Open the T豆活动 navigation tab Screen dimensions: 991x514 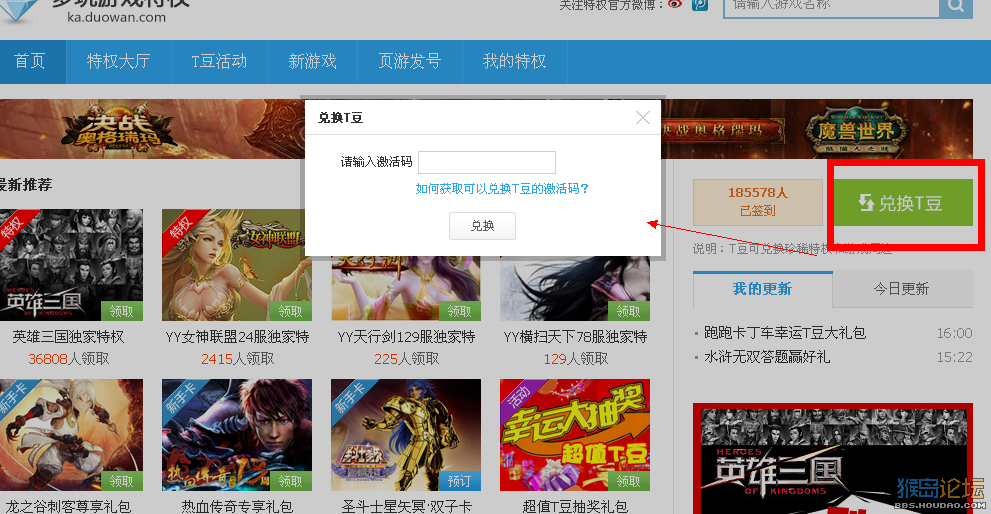click(x=219, y=61)
